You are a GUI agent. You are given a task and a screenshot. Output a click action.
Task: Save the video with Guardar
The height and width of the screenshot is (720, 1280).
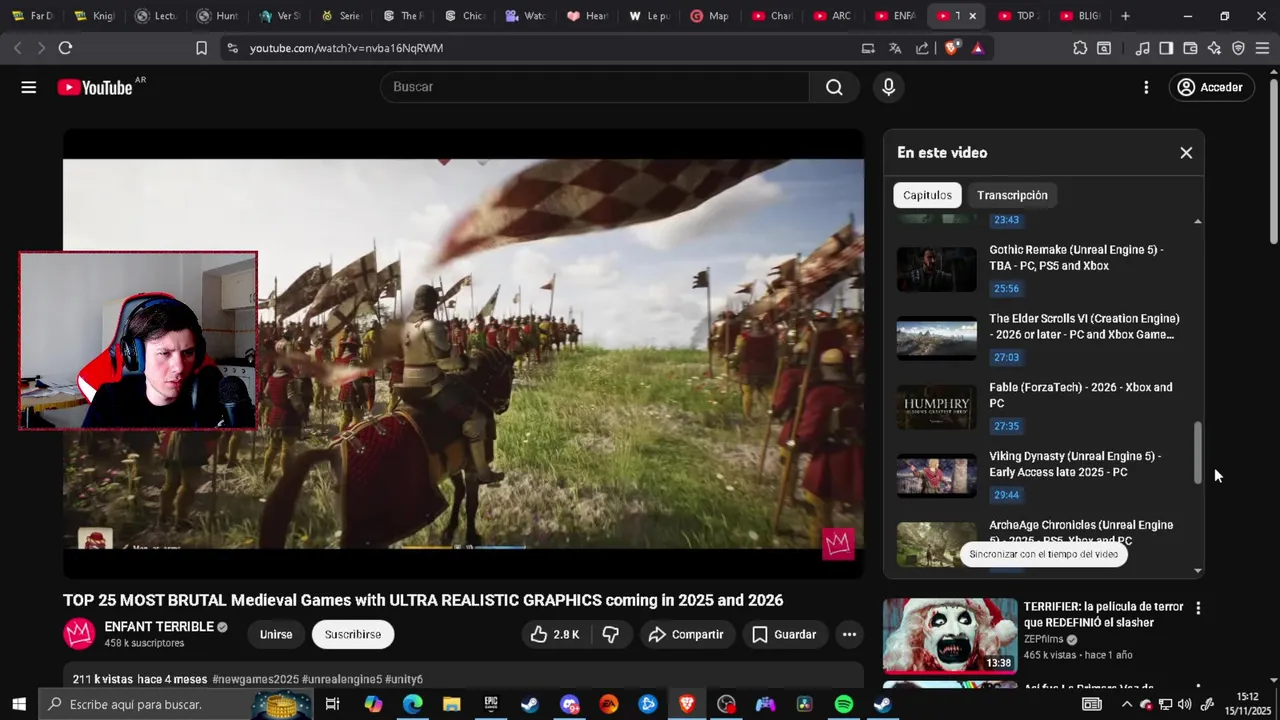pyautogui.click(x=784, y=634)
